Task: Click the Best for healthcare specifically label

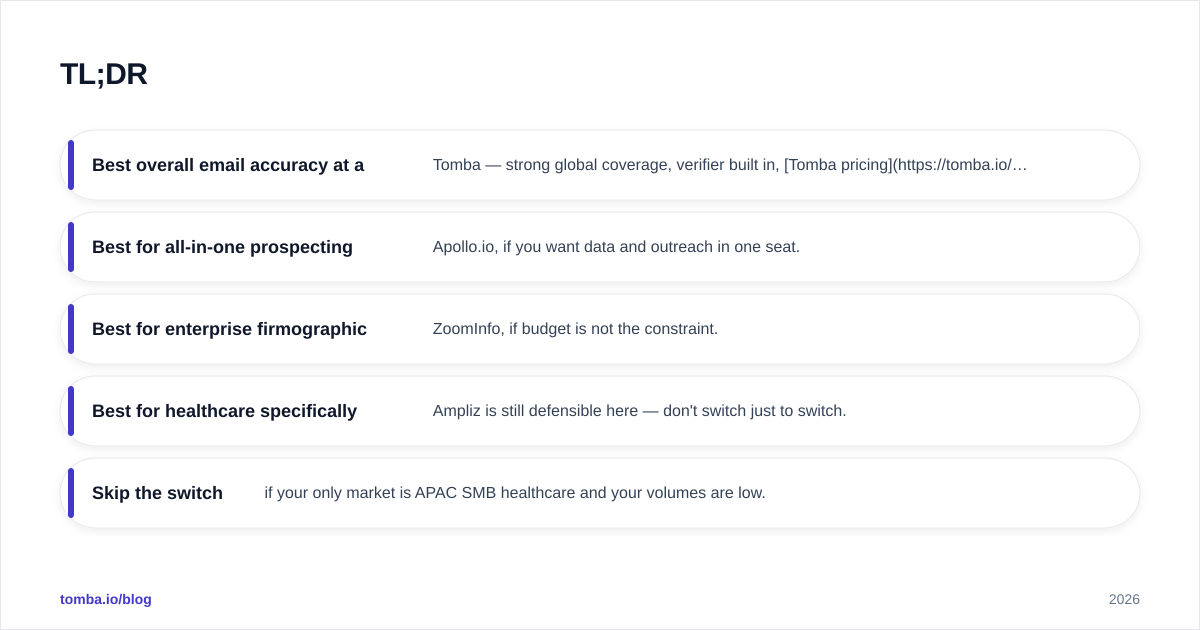Action: click(x=224, y=411)
